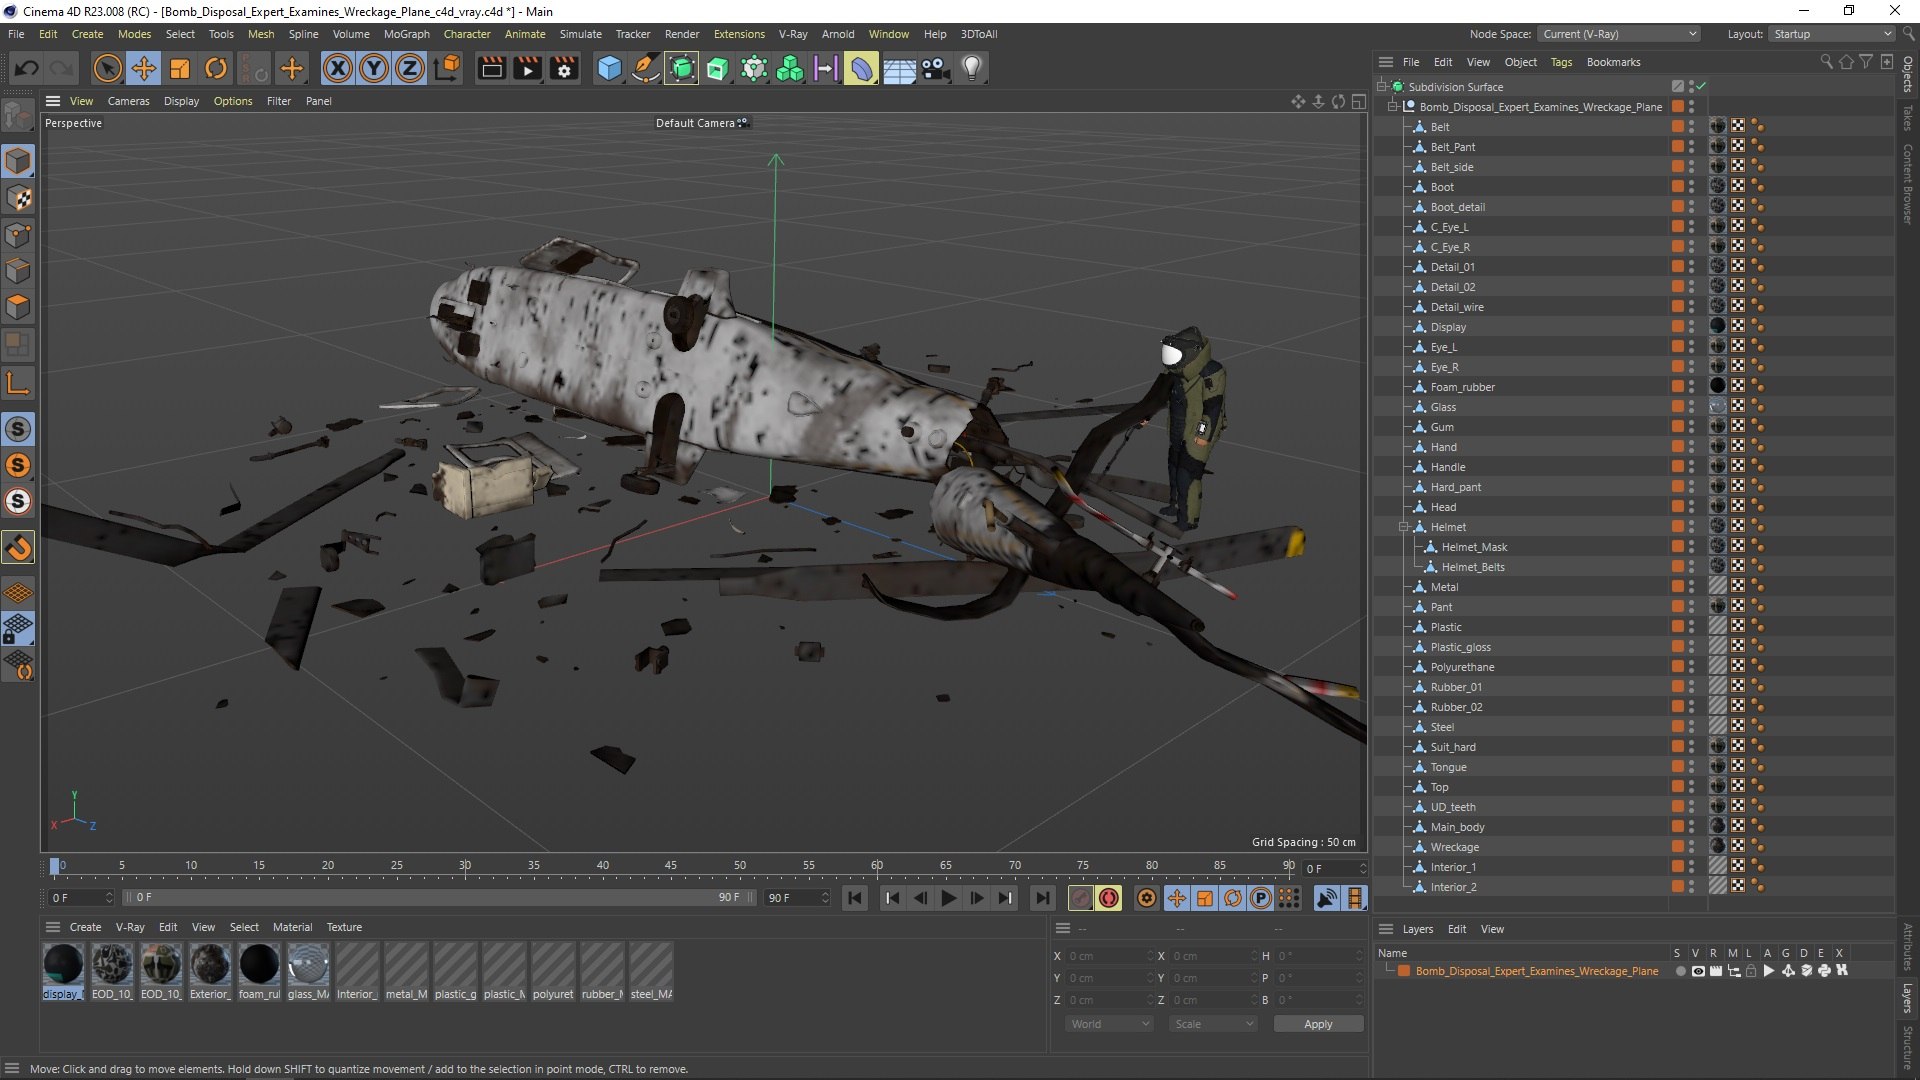This screenshot has width=1920, height=1080.
Task: Click the Make Editable icon in left sidebar
Action: click(x=18, y=116)
